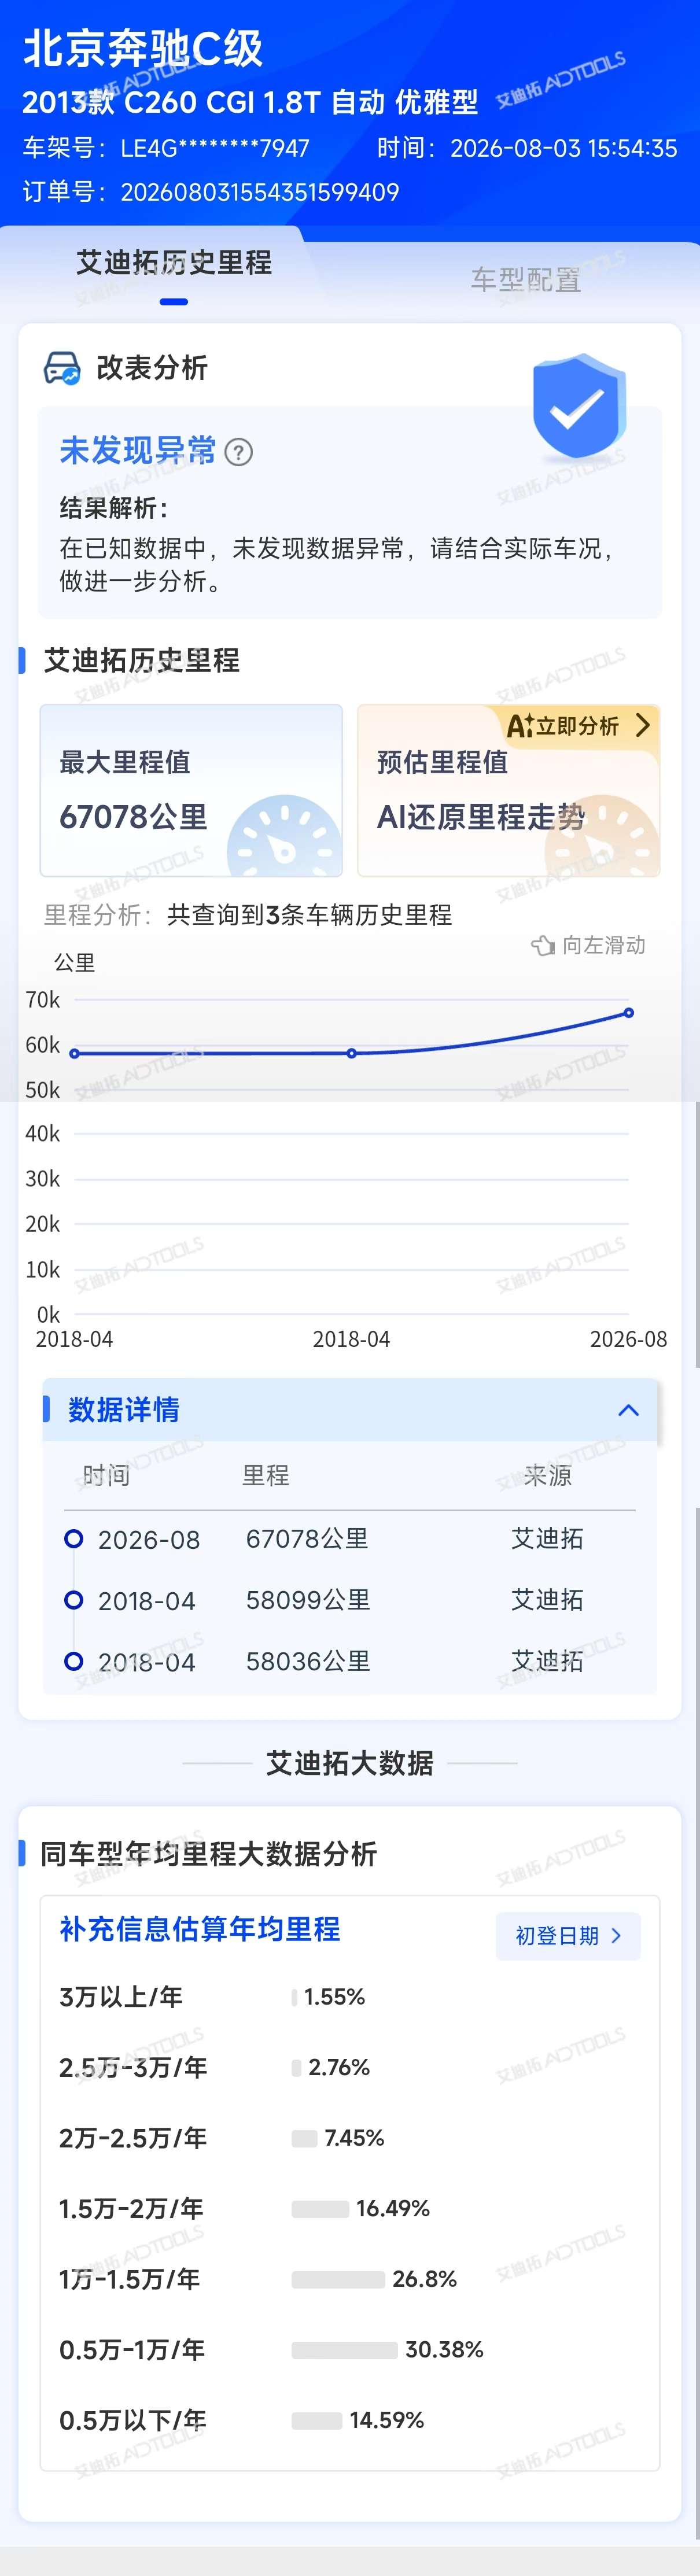Click the 58099公里 mileage entry

[x=308, y=1600]
